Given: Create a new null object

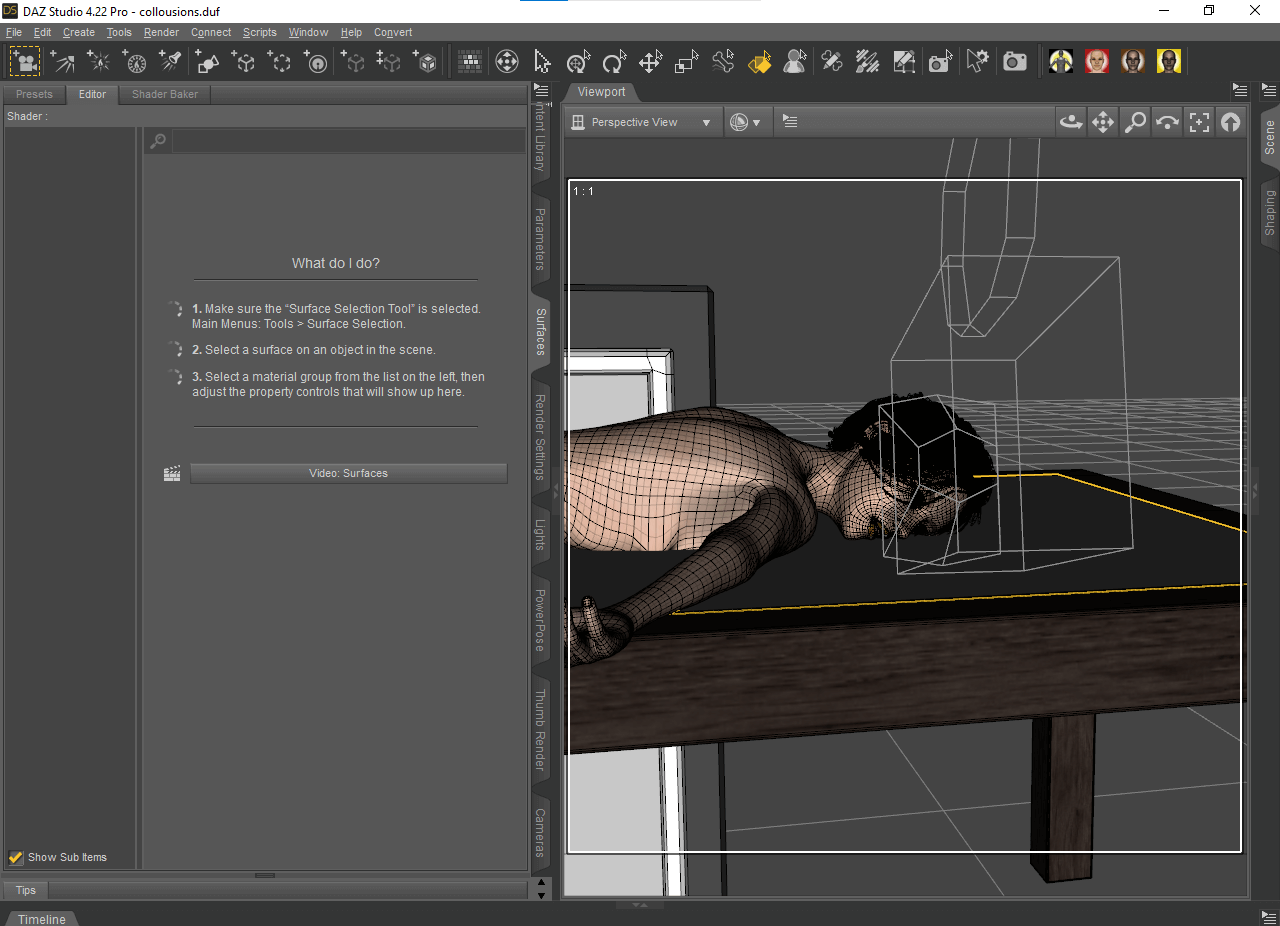Looking at the screenshot, I should (244, 62).
